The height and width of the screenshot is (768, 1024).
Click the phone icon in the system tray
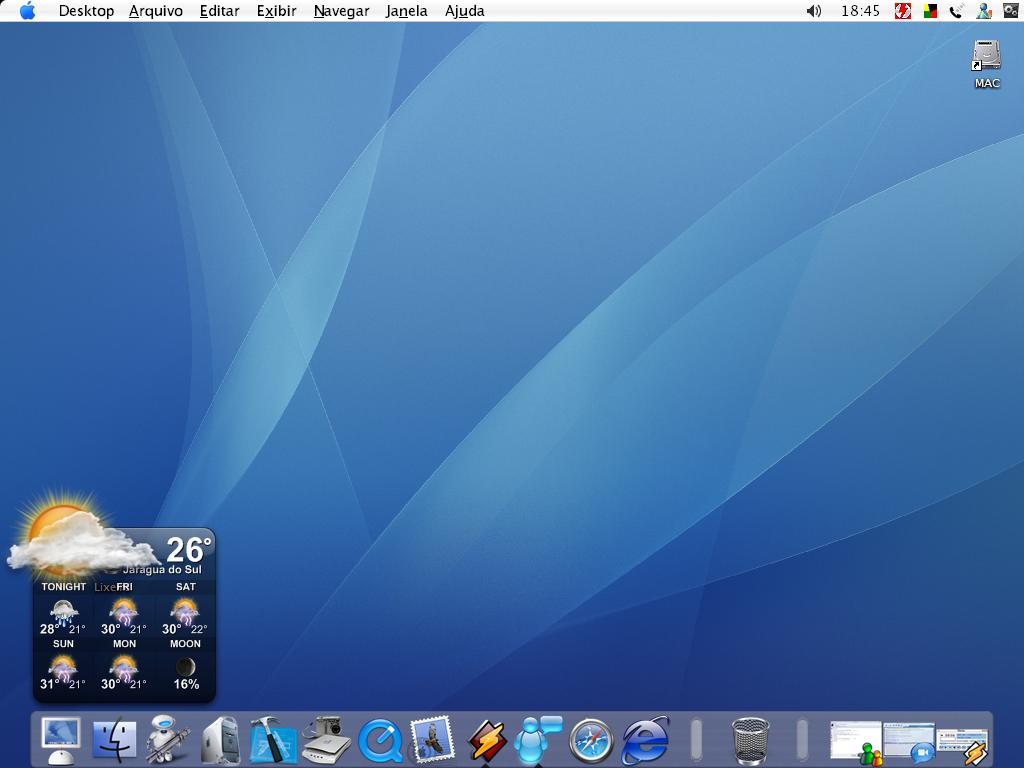(x=955, y=11)
